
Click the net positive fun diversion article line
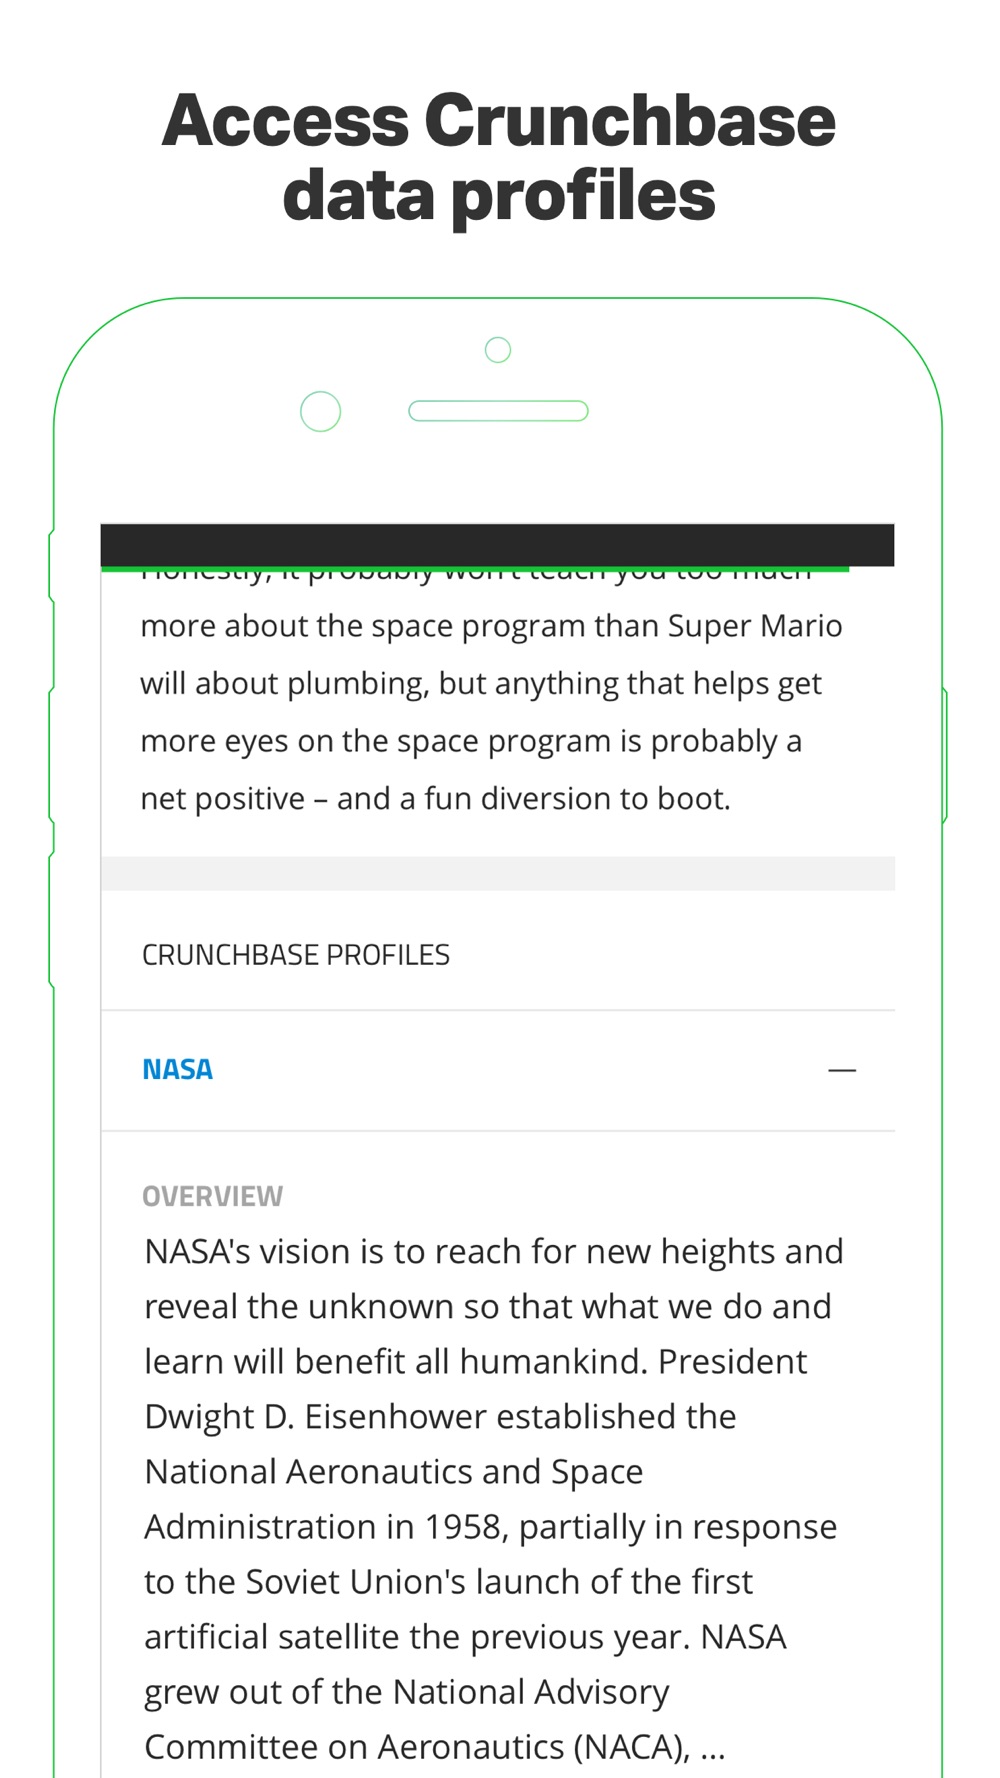[x=435, y=799]
